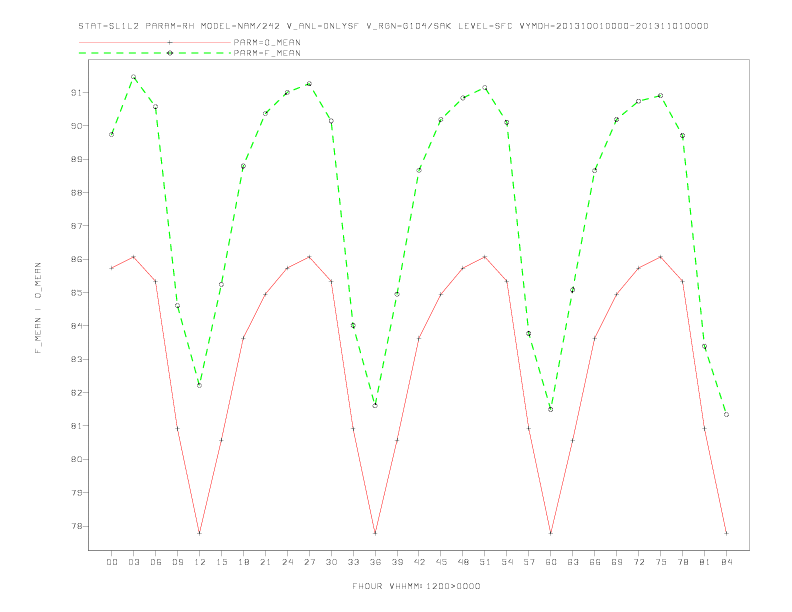Click the F_MEAN green data point at hour 00
Screen dimensions: 792x612
112,134
